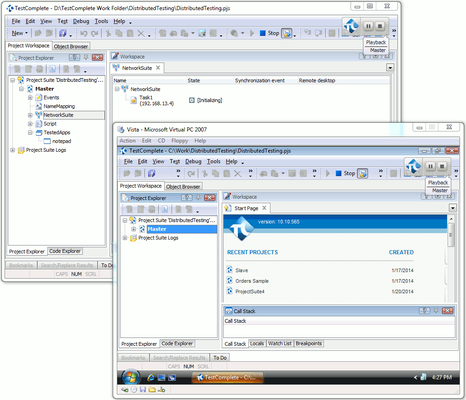
Task: Collapse Master project node in back window
Action: tap(21, 89)
